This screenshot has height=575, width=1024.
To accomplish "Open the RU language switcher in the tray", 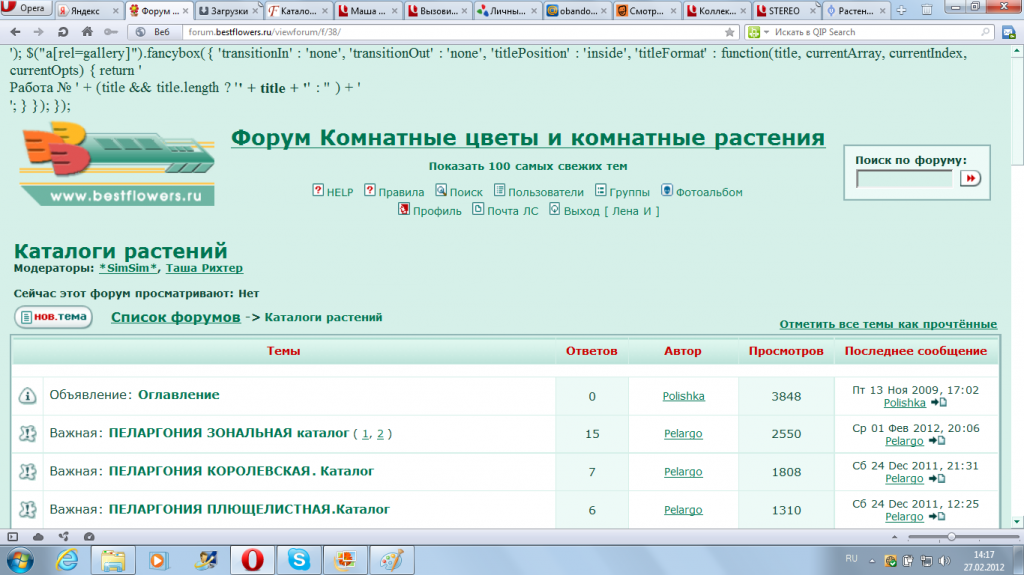I will click(852, 558).
